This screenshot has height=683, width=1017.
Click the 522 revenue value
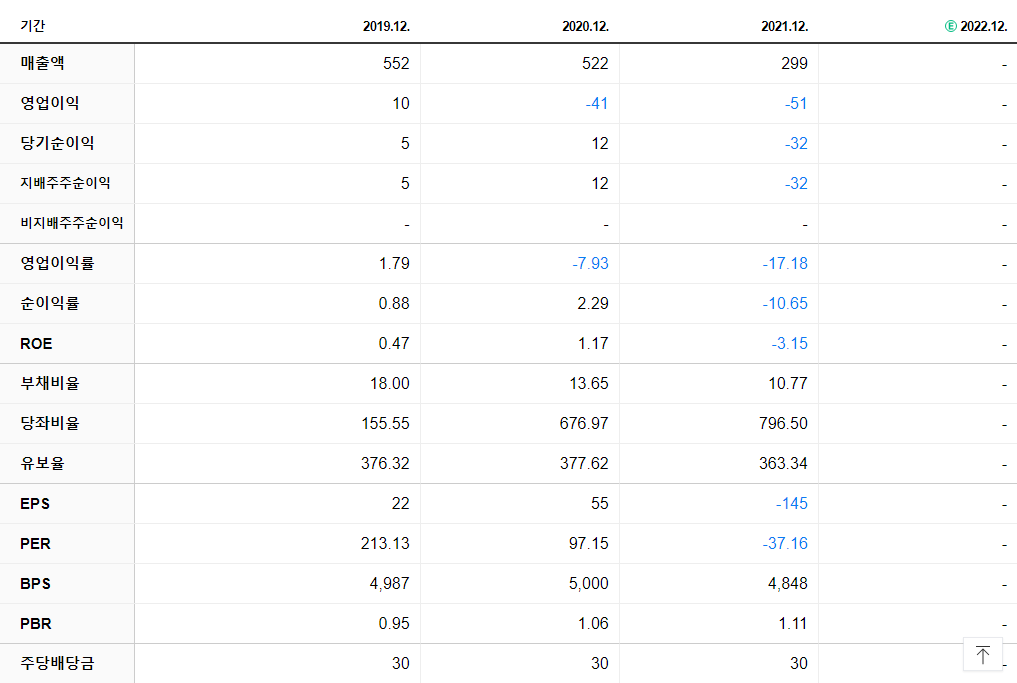595,64
